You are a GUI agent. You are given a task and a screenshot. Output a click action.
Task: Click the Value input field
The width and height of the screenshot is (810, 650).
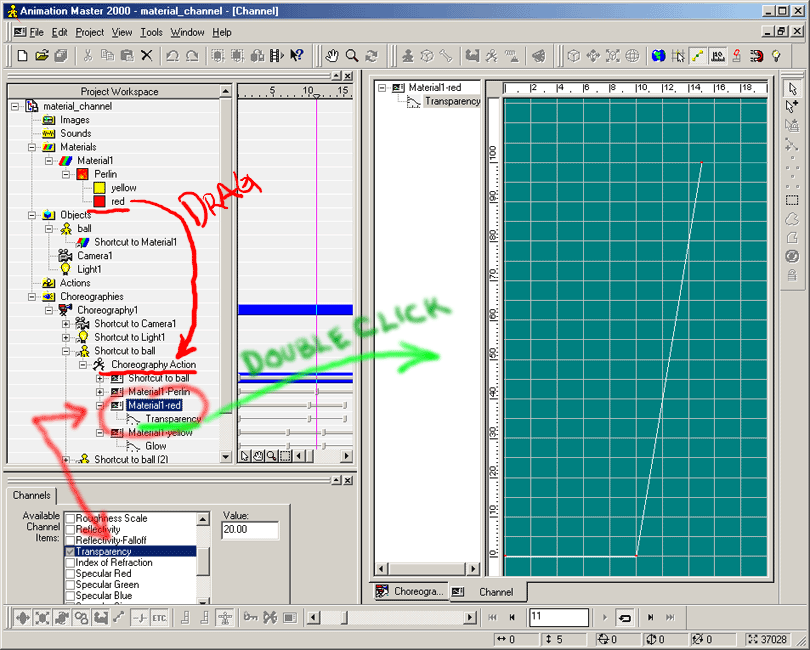coord(249,530)
